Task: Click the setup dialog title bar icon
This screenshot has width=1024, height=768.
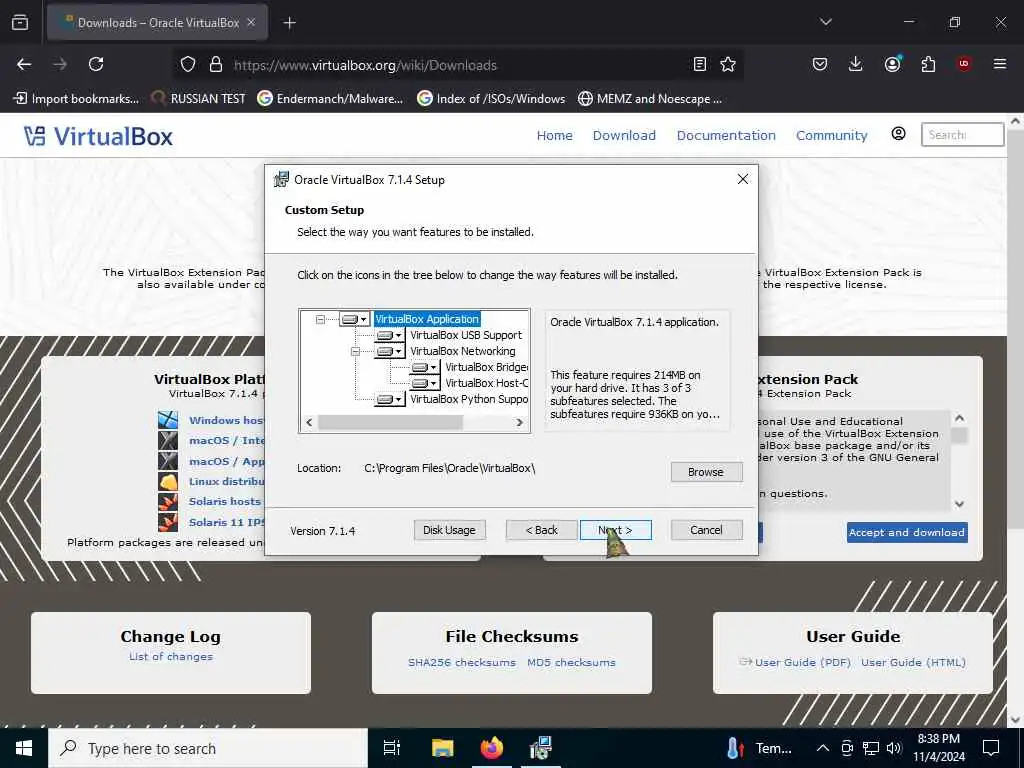Action: pyautogui.click(x=281, y=179)
